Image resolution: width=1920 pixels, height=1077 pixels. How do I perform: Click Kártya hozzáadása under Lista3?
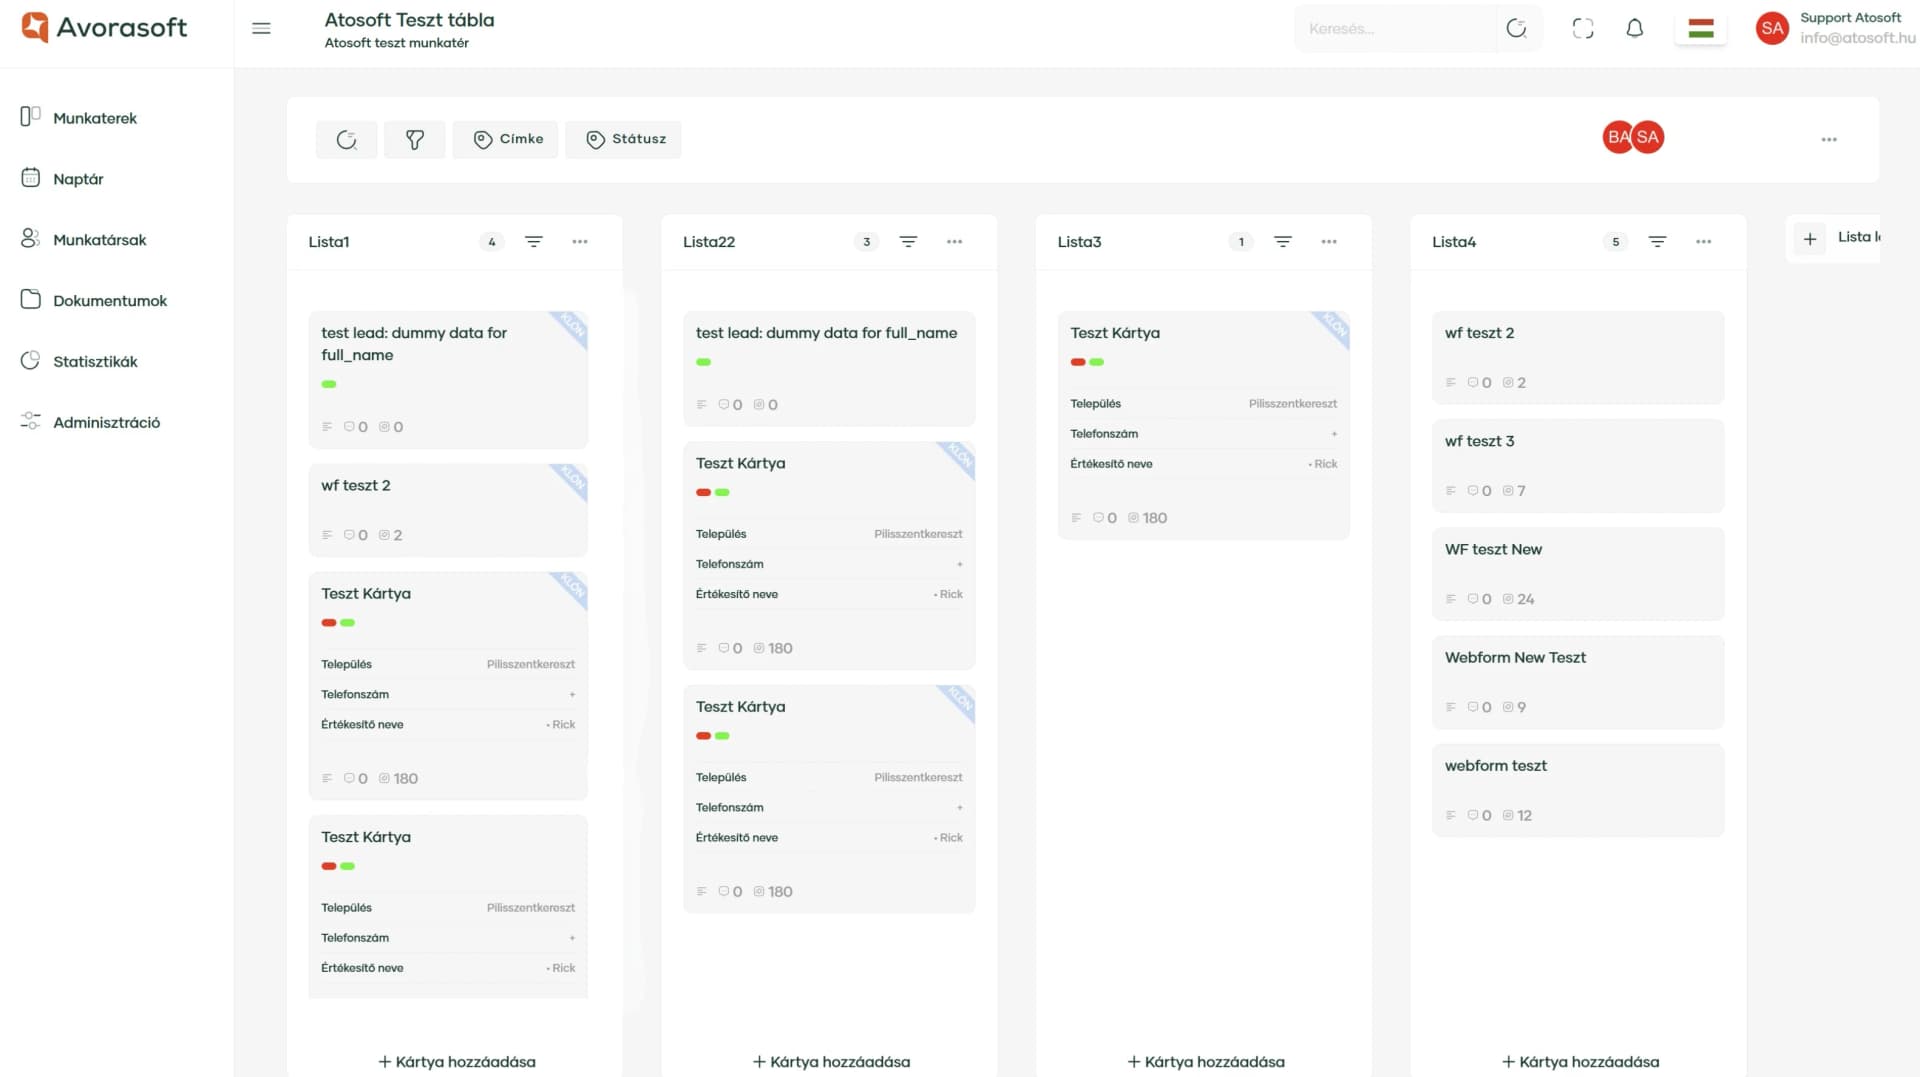tap(1206, 1062)
